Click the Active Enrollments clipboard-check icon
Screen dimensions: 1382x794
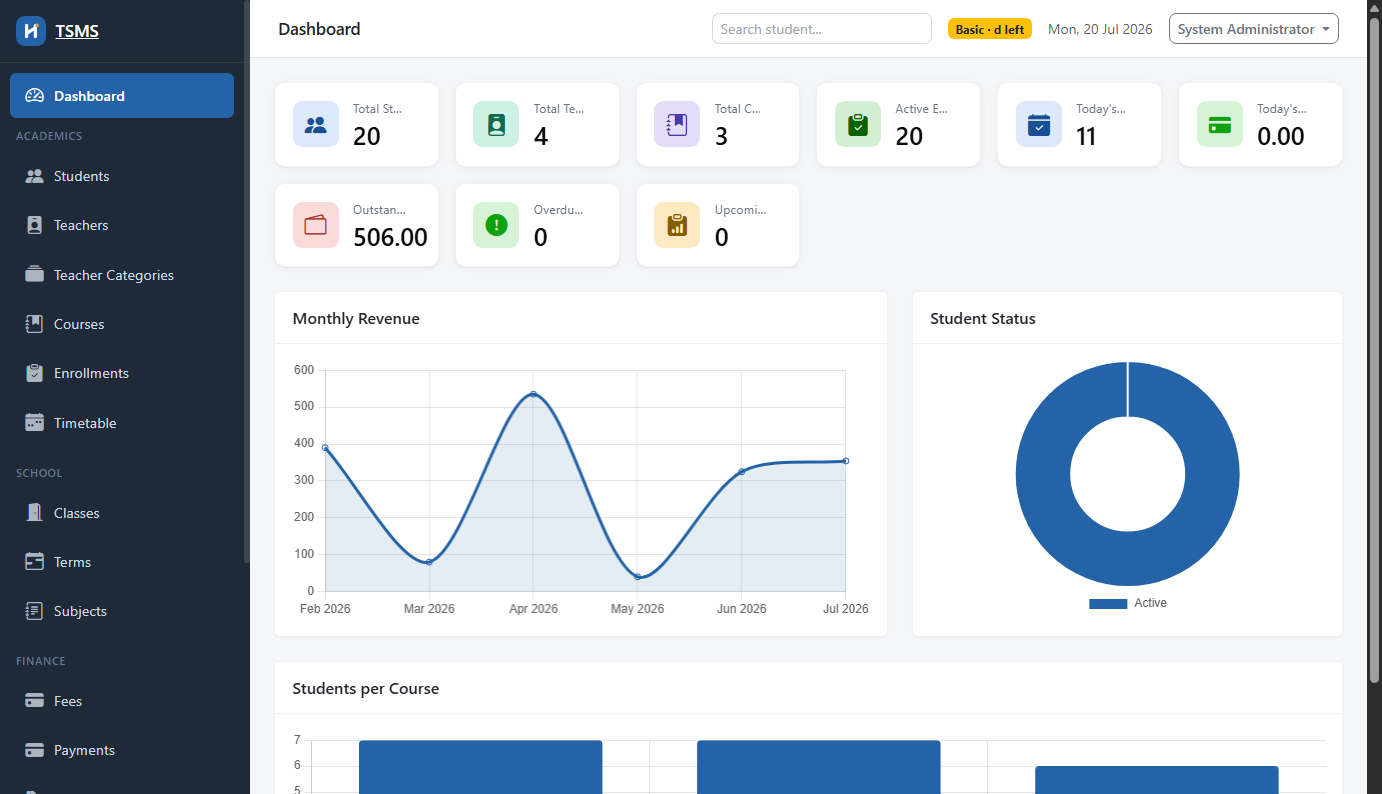tap(858, 124)
